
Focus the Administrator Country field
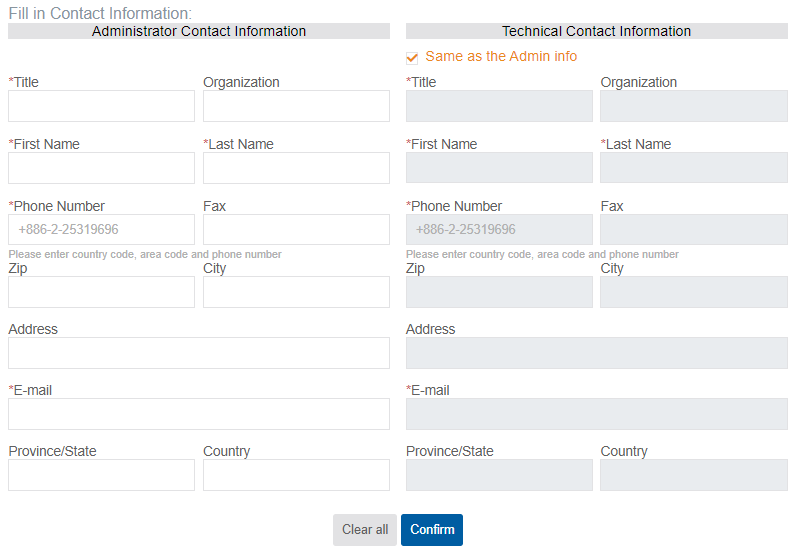tap(296, 475)
